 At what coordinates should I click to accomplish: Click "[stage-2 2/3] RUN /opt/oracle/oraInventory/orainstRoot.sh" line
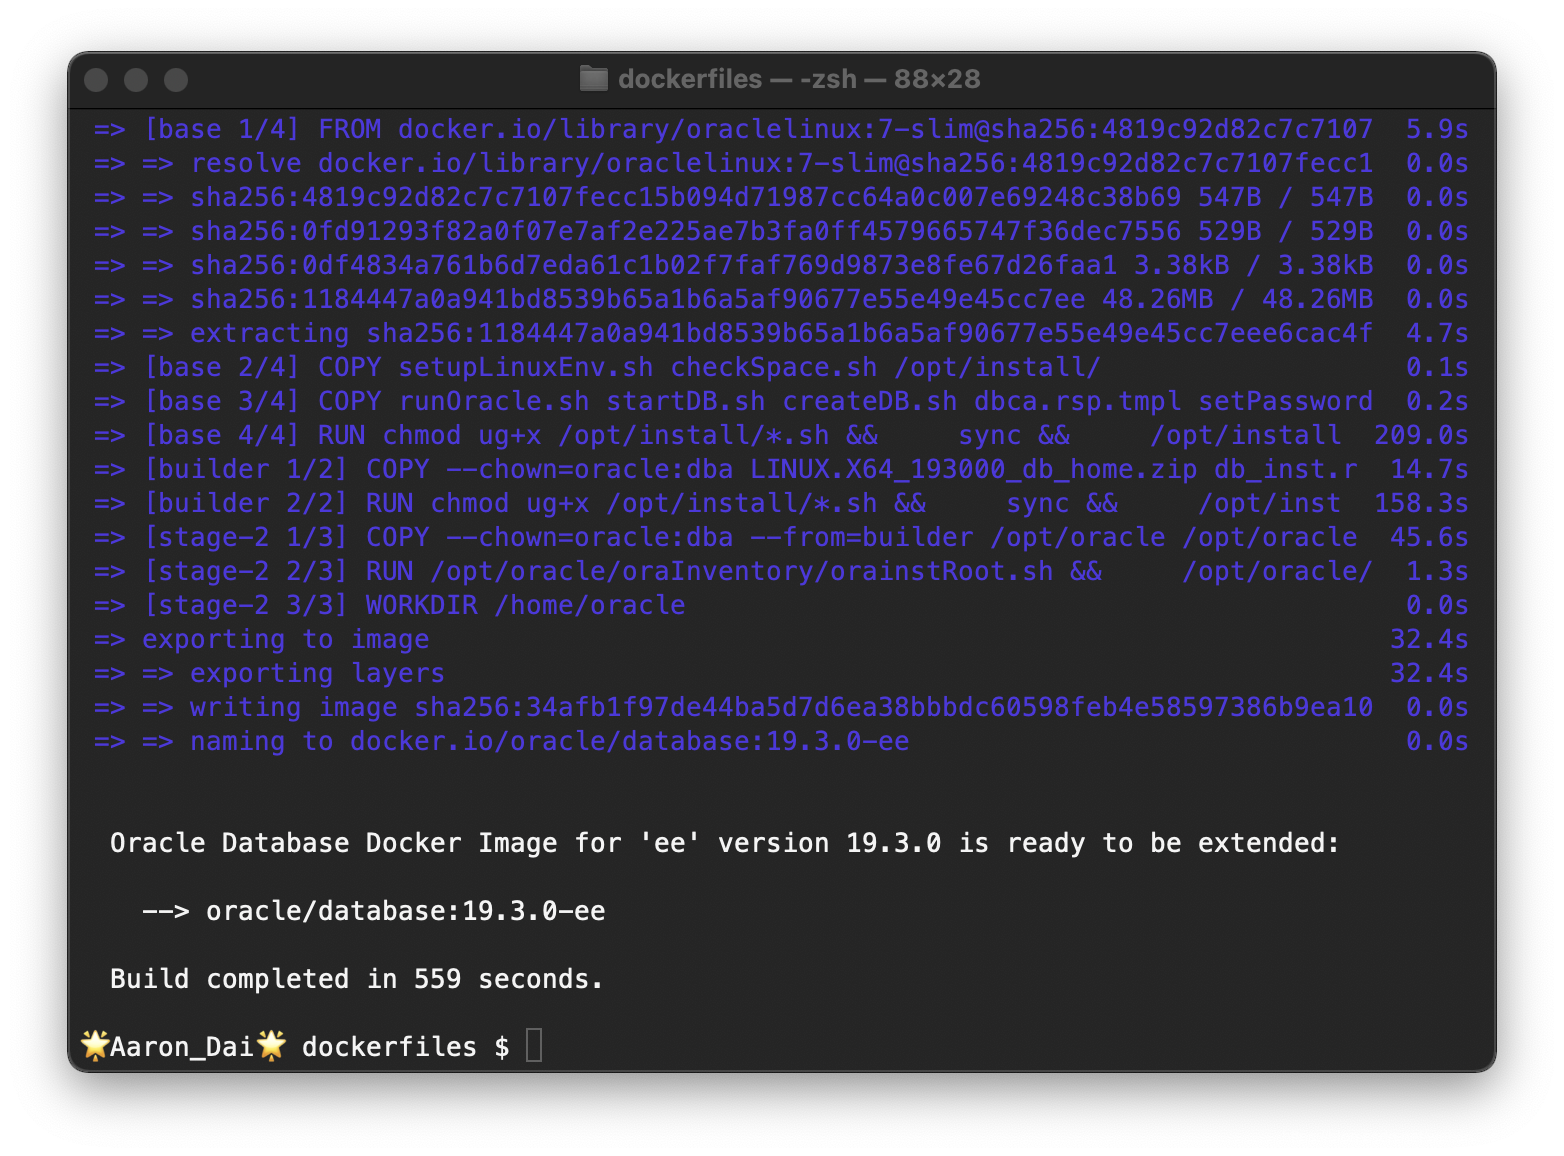click(x=781, y=572)
